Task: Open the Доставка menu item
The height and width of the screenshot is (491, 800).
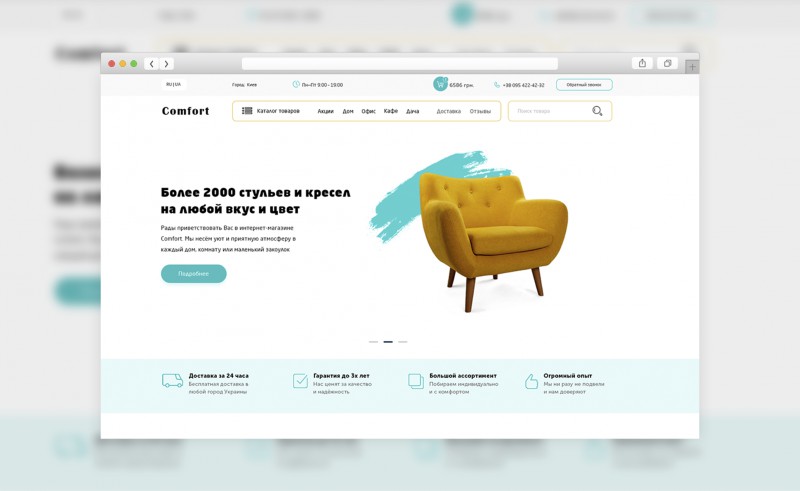Action: pyautogui.click(x=448, y=111)
